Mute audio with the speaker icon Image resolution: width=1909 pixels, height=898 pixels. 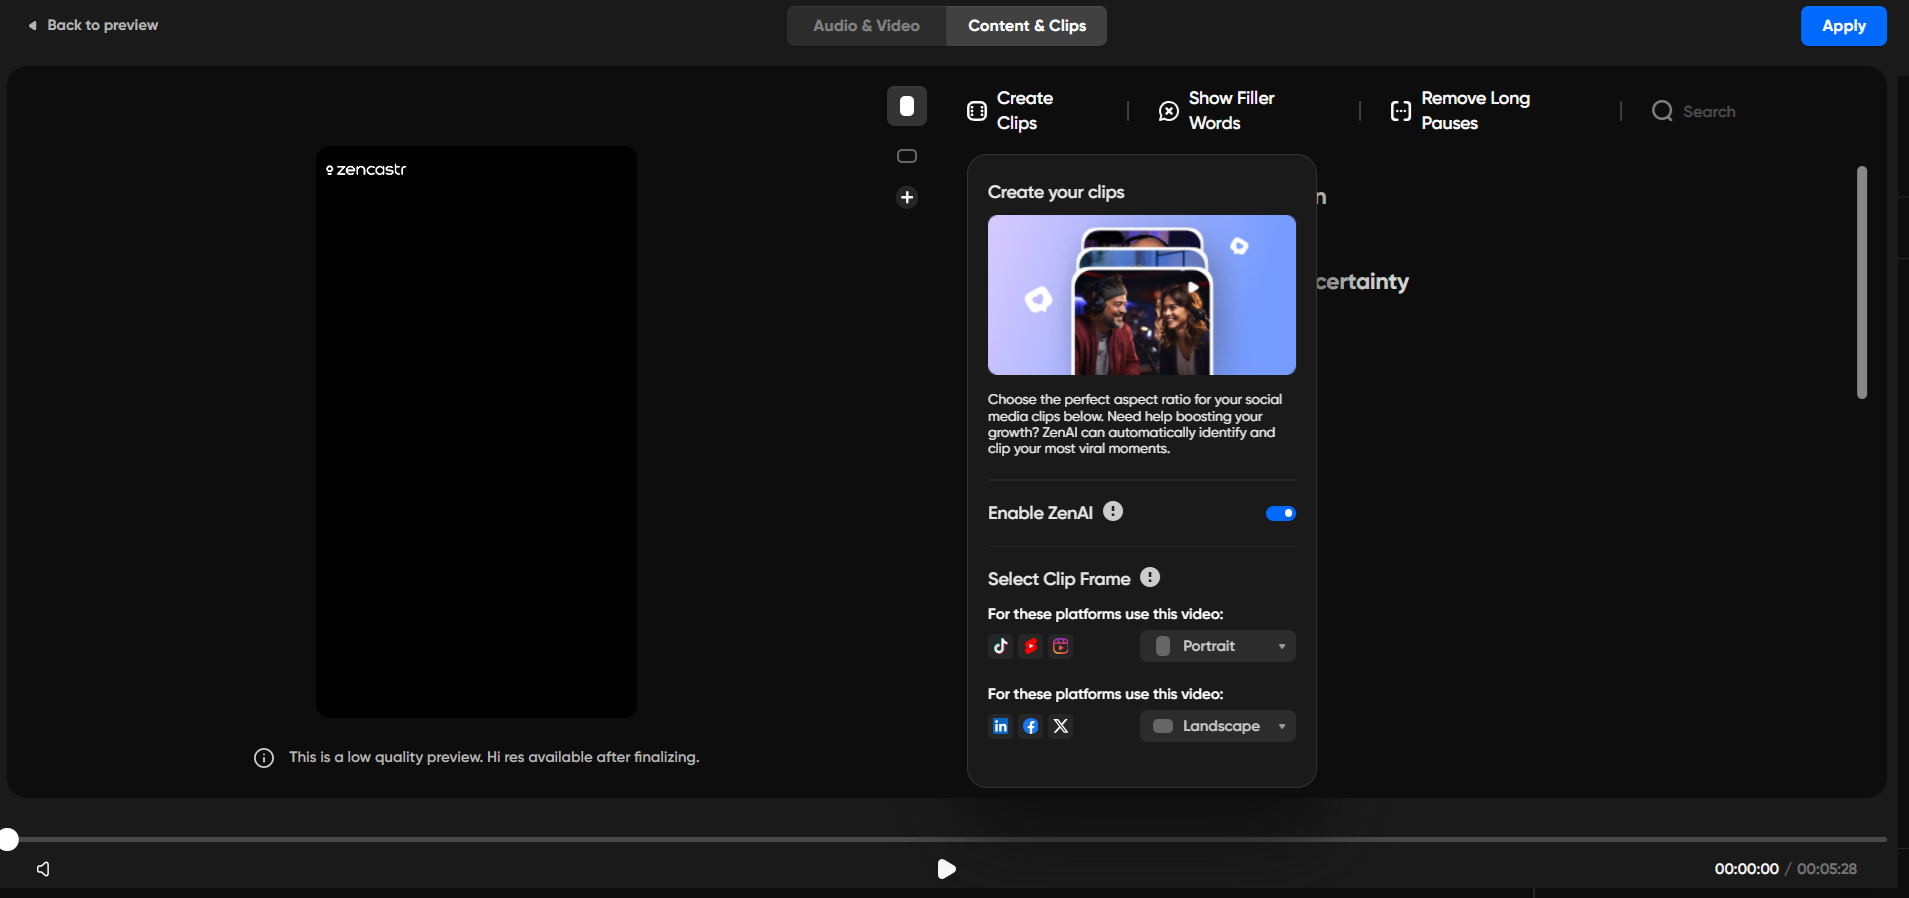coord(43,869)
